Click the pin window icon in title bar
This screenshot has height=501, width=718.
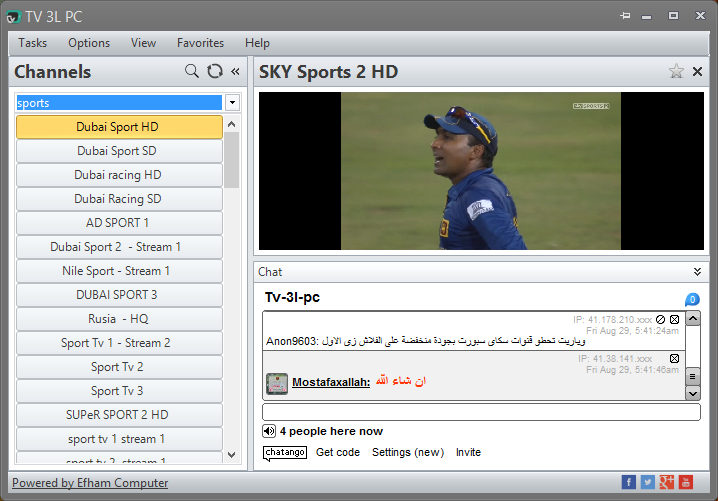625,16
